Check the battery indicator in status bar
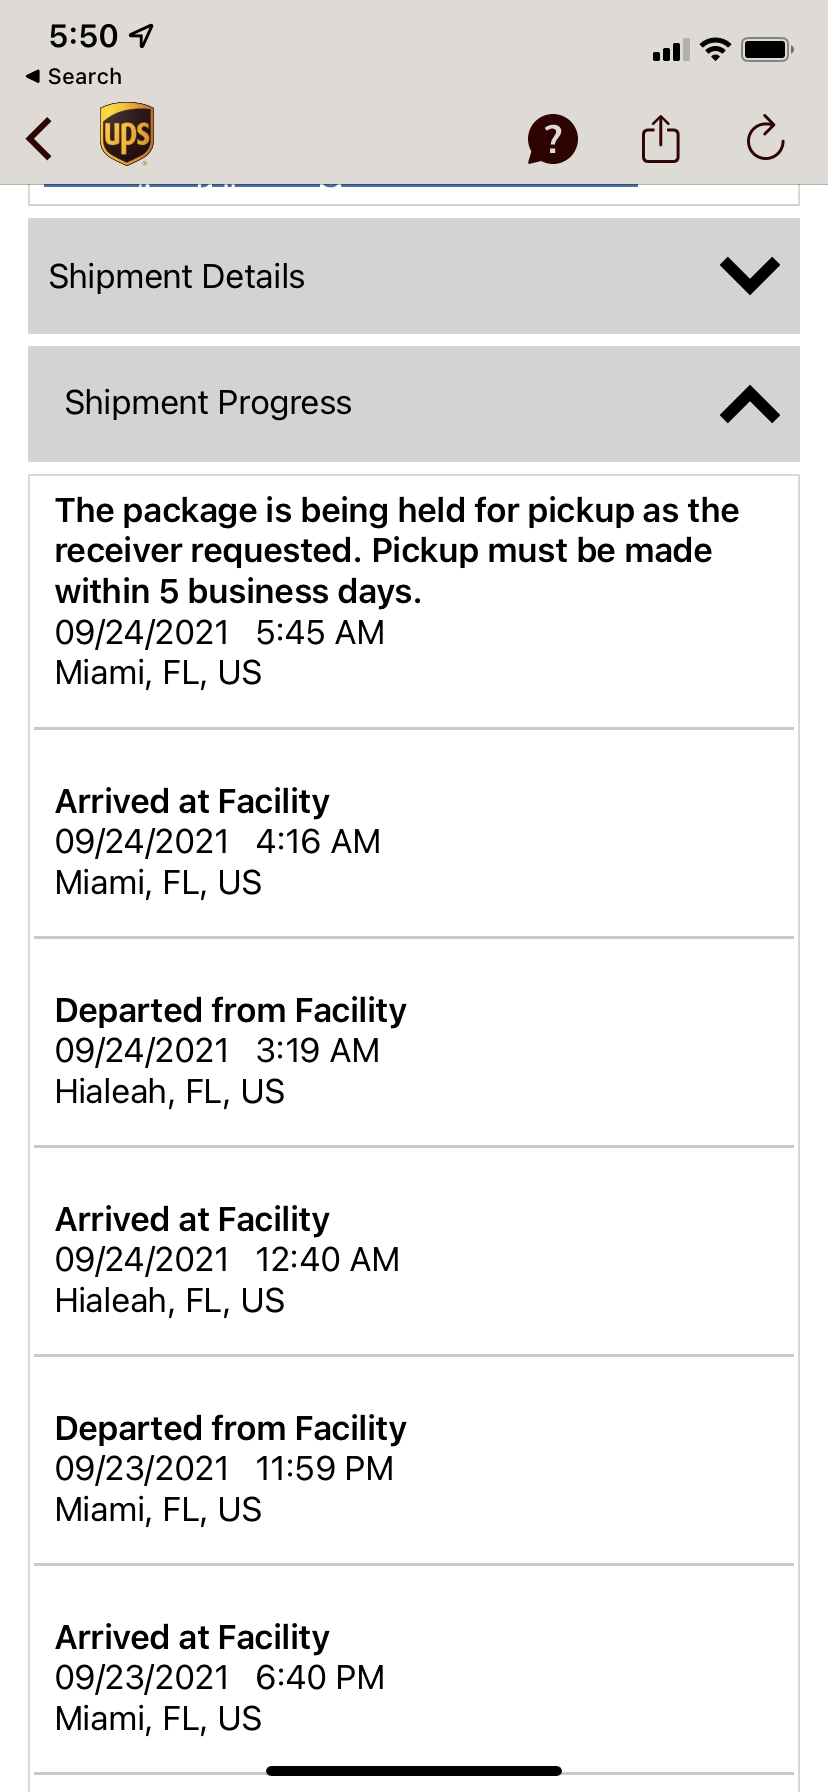 [x=767, y=49]
